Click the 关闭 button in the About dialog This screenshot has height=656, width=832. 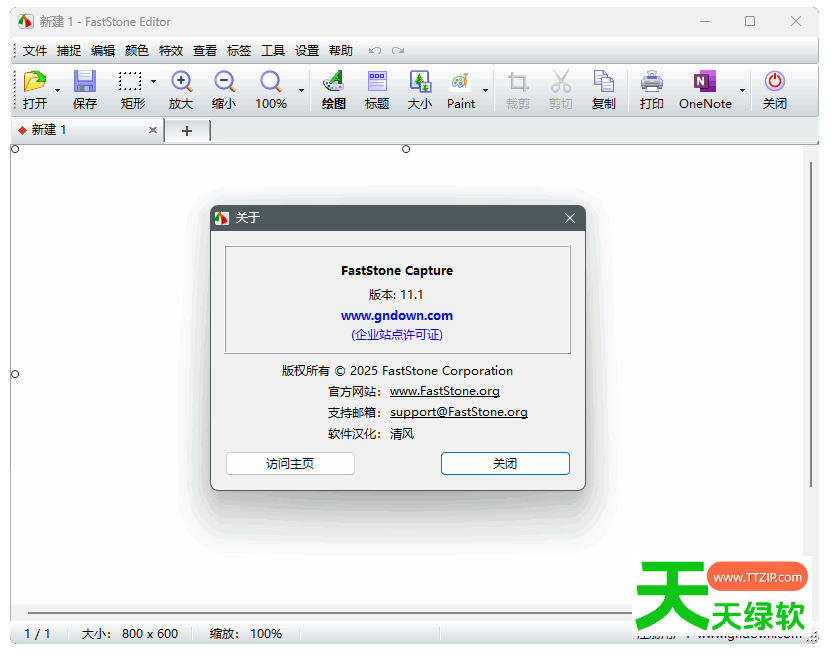pos(505,463)
